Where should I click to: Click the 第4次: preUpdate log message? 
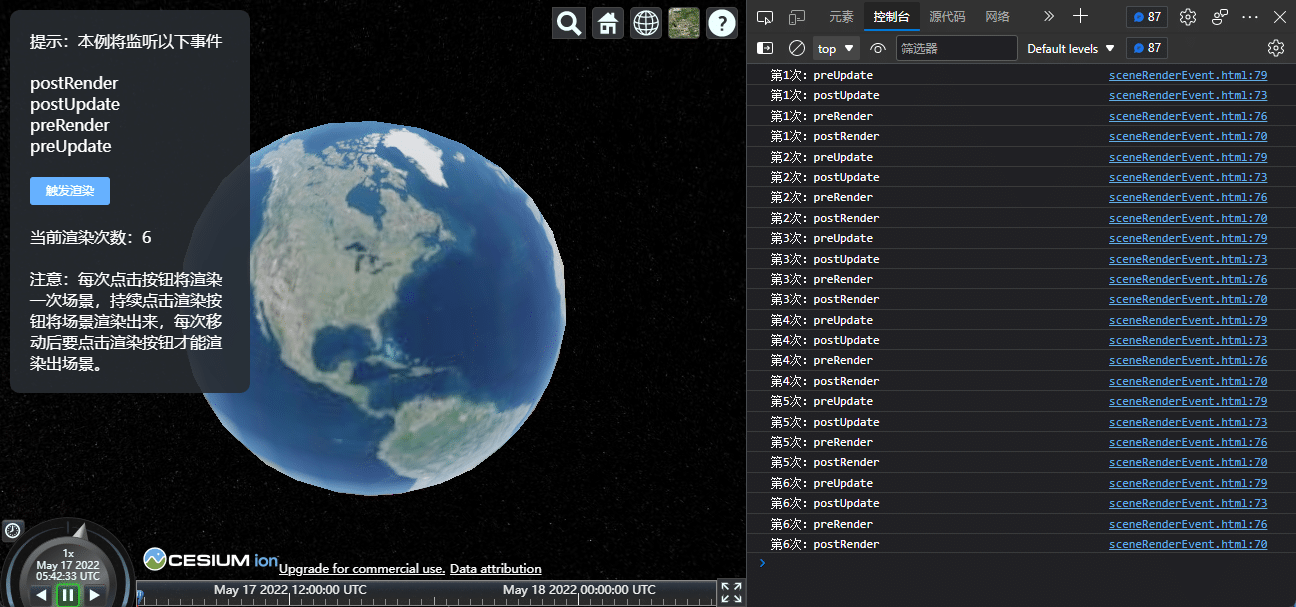coord(822,320)
